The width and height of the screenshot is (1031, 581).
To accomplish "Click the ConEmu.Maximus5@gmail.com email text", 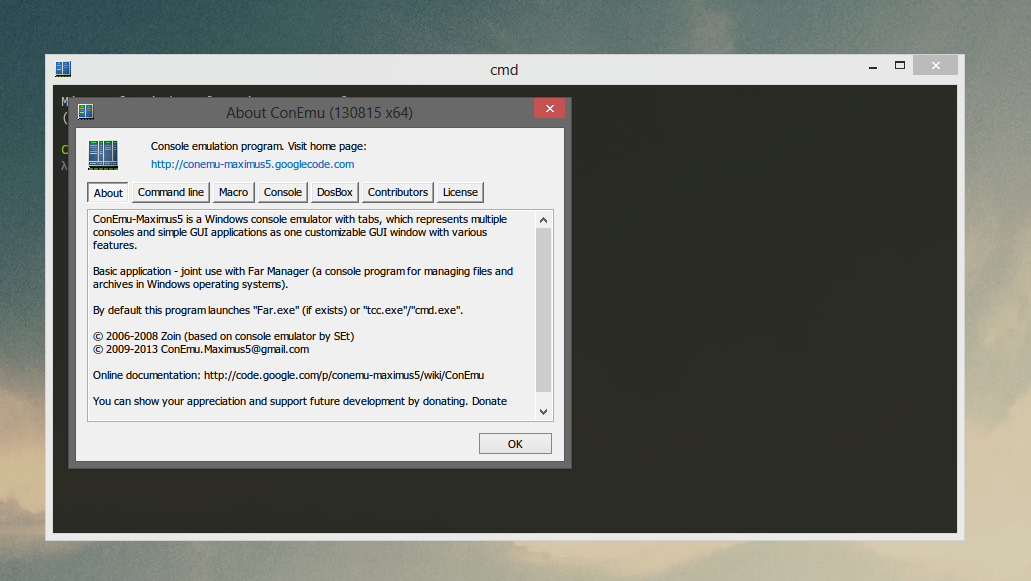I will [235, 350].
